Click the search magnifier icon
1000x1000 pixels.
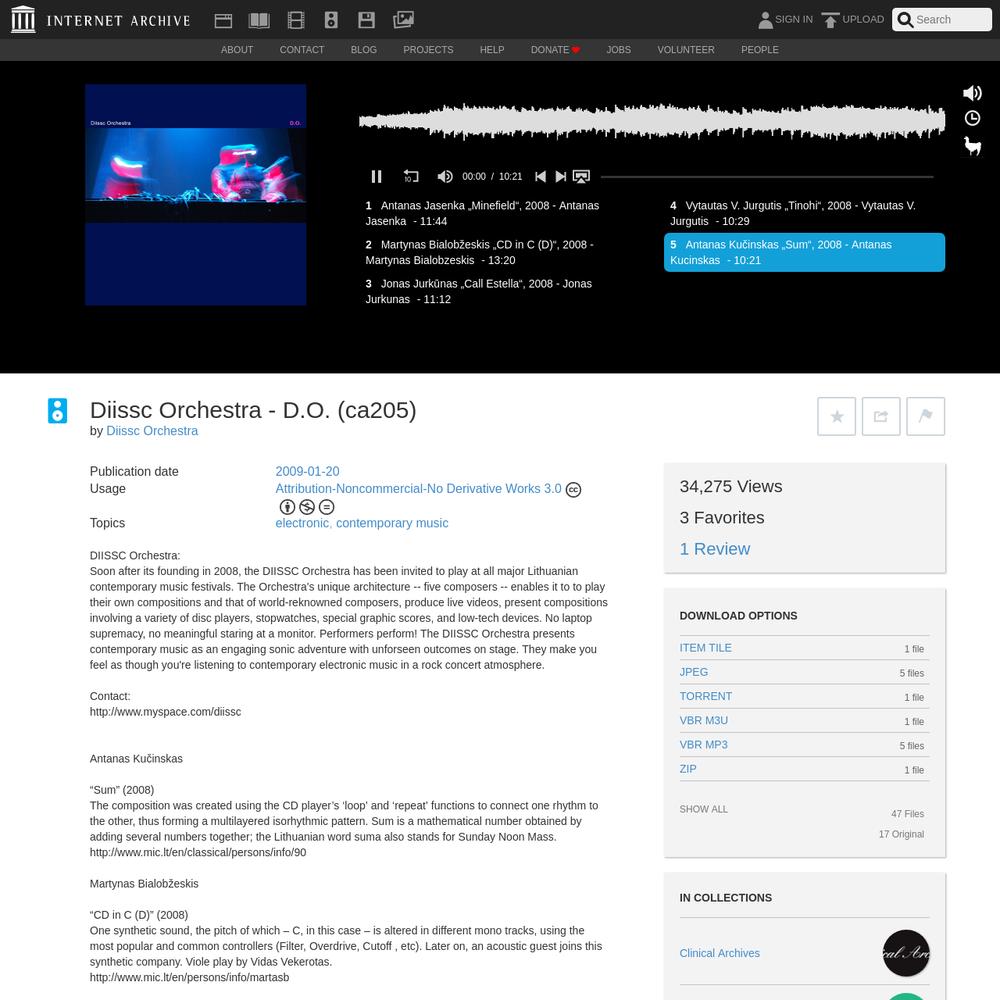coord(905,20)
